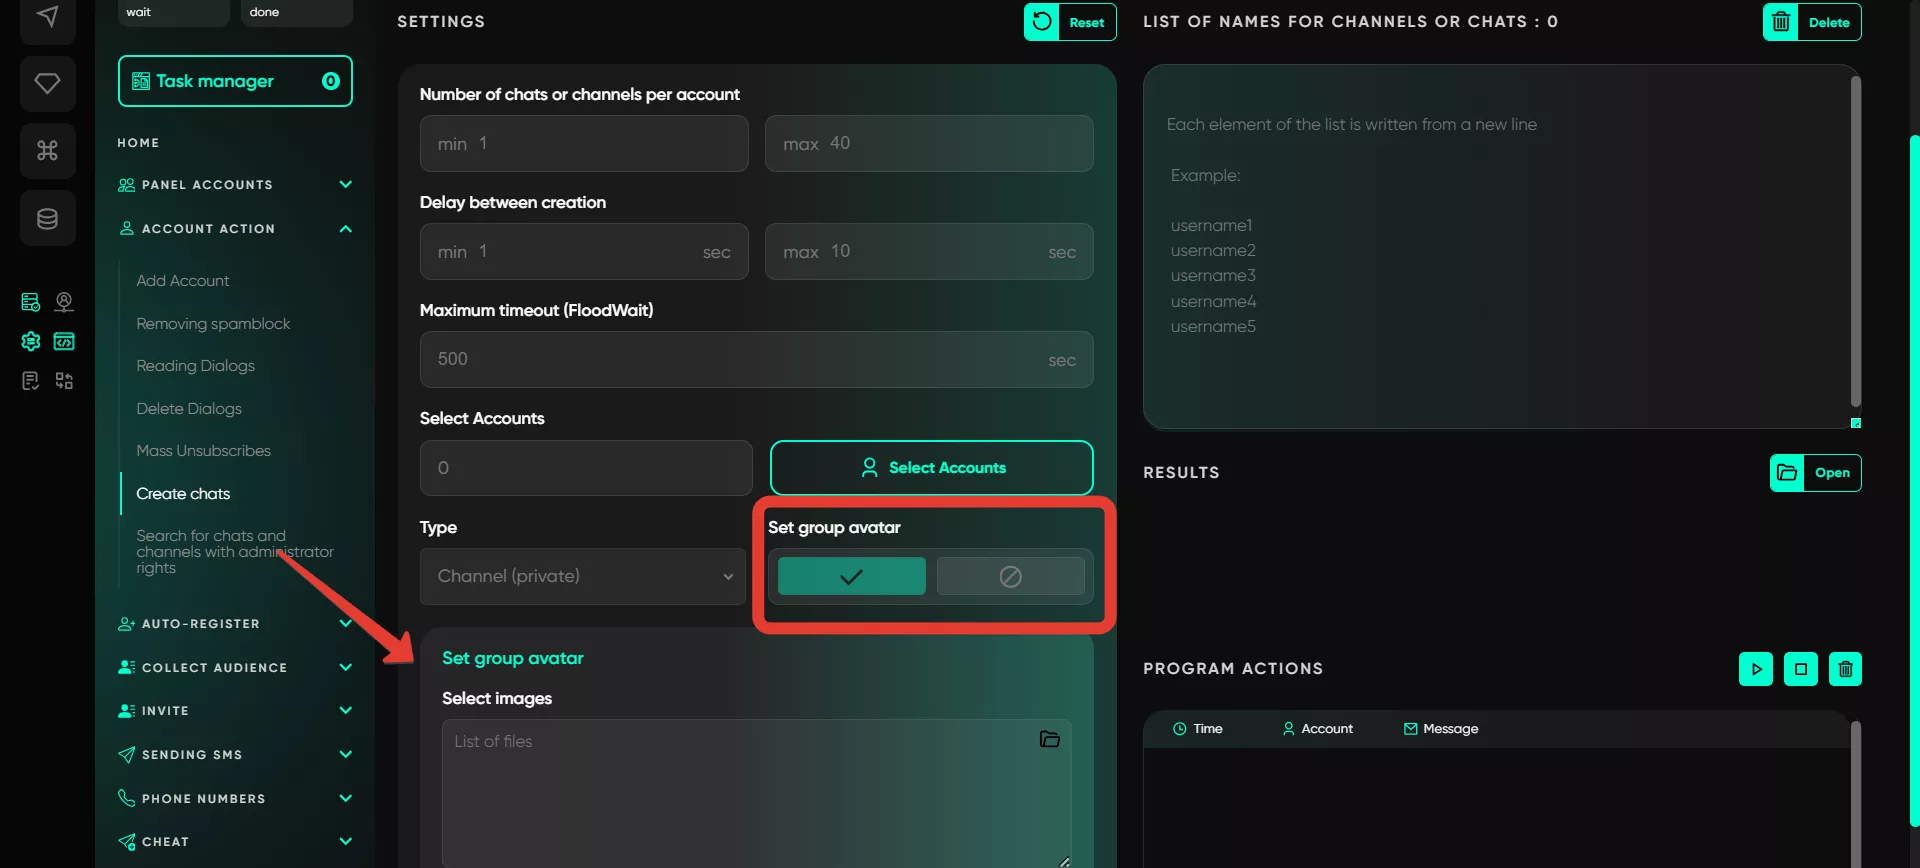This screenshot has width=1920, height=868.
Task: Disable group avatar with the prohibit toggle
Action: (x=1010, y=576)
